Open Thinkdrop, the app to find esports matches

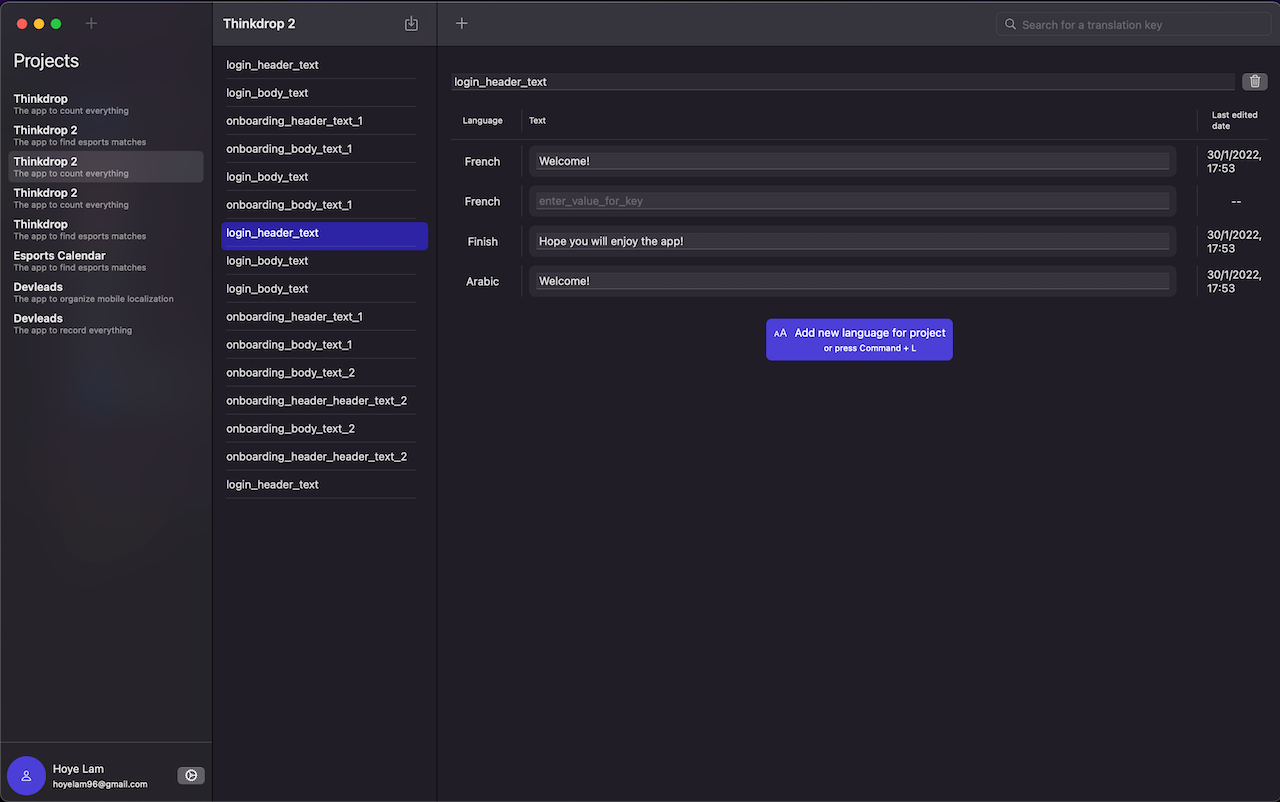106,229
